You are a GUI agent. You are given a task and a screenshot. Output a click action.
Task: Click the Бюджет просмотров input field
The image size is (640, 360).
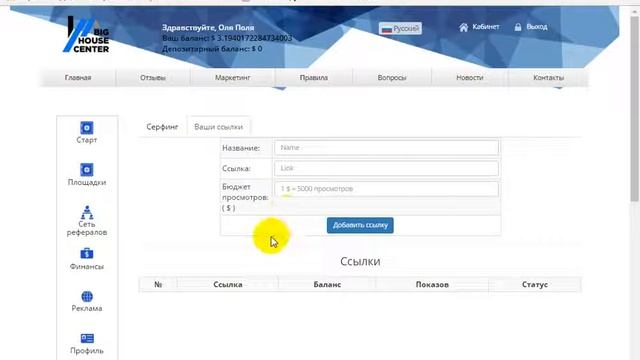point(387,189)
